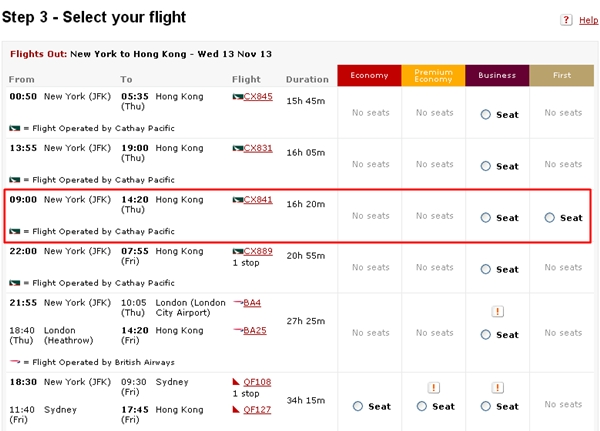The height and width of the screenshot is (431, 600).
Task: Open the Premium Economy column header
Action: (433, 75)
